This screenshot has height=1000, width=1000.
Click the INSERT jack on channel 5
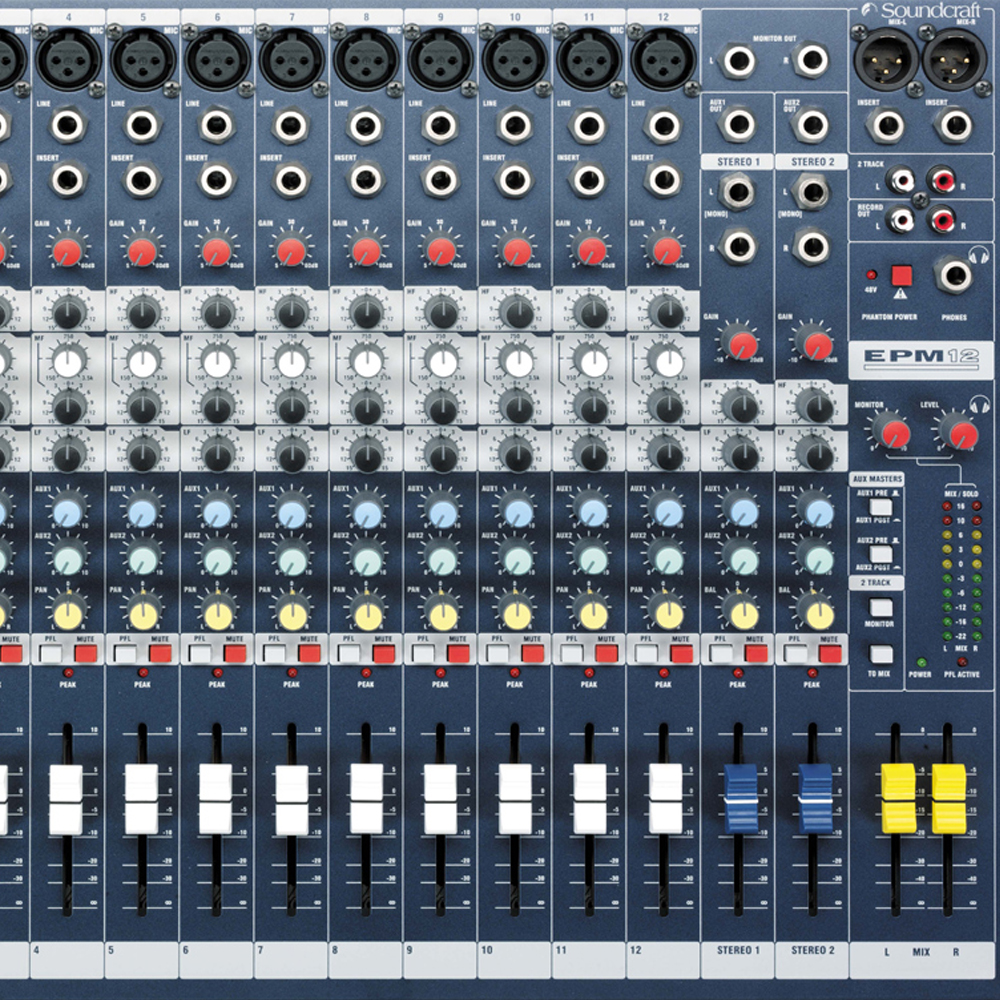click(x=142, y=180)
